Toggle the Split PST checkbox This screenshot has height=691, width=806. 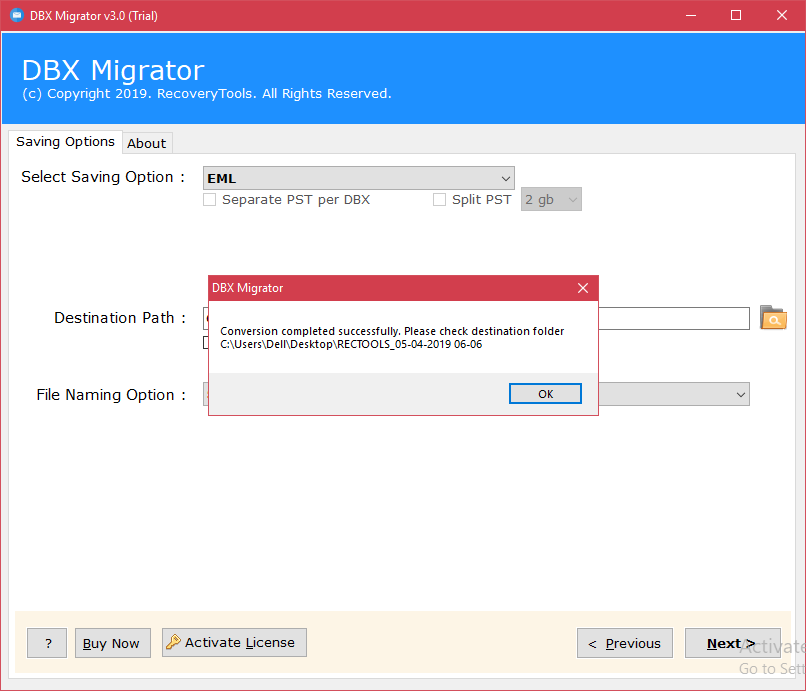point(439,199)
